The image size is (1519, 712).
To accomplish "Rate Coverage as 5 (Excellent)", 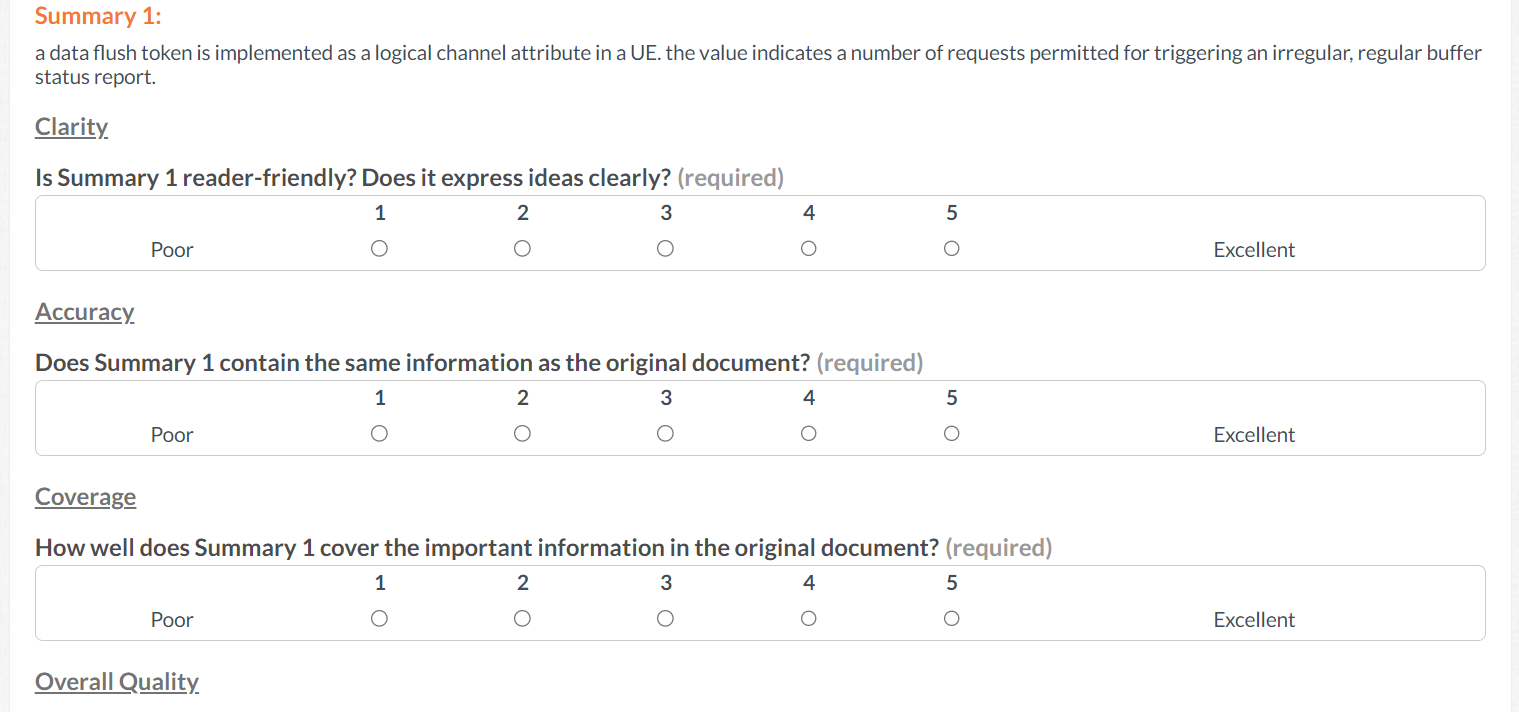I will click(951, 619).
